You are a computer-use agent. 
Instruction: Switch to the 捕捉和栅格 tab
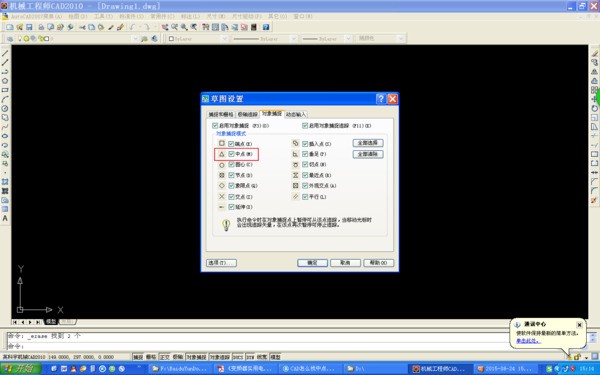click(x=220, y=114)
